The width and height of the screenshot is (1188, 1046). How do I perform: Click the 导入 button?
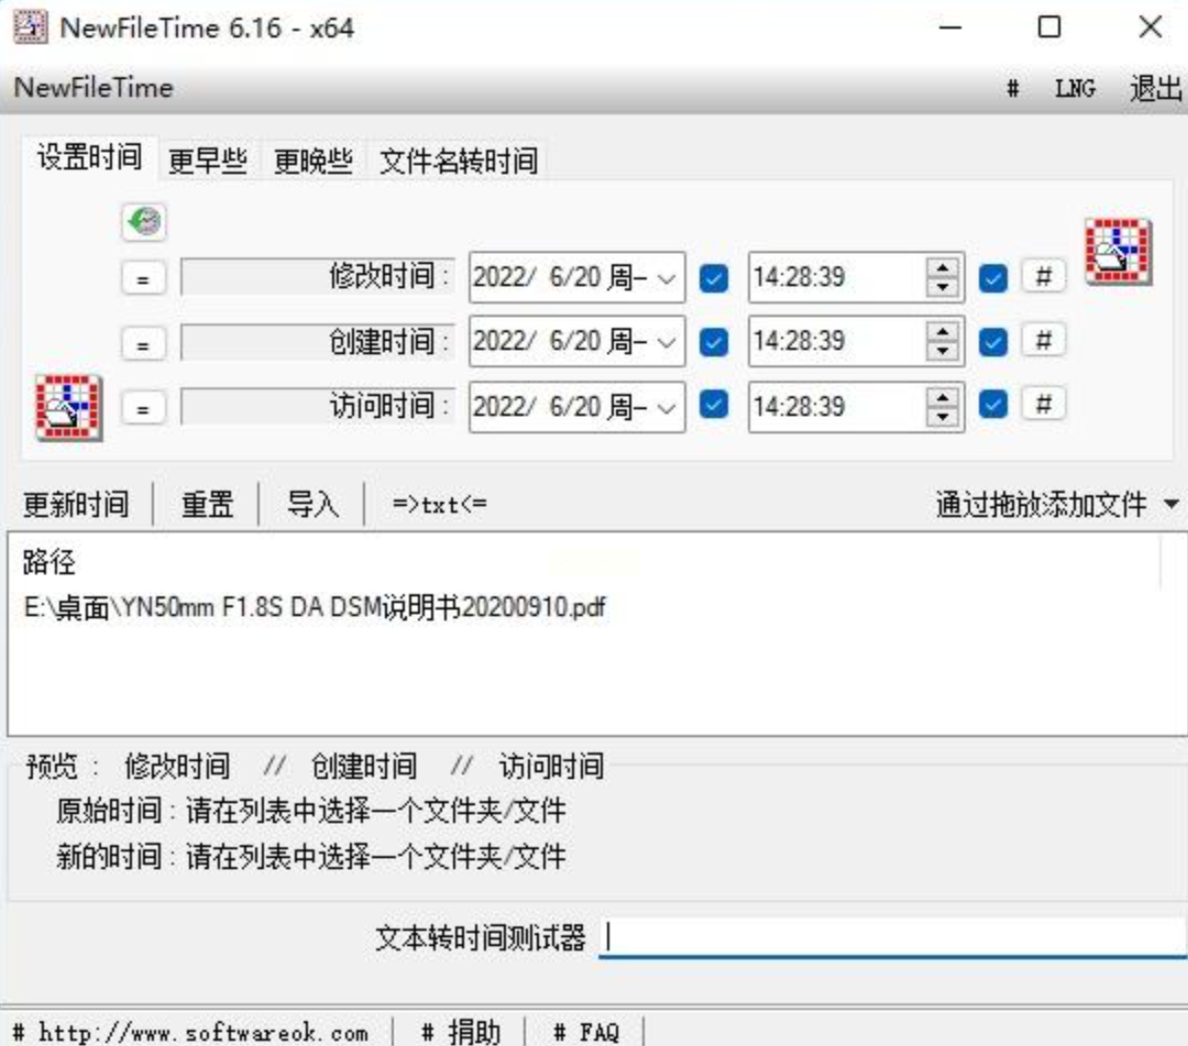click(x=312, y=504)
